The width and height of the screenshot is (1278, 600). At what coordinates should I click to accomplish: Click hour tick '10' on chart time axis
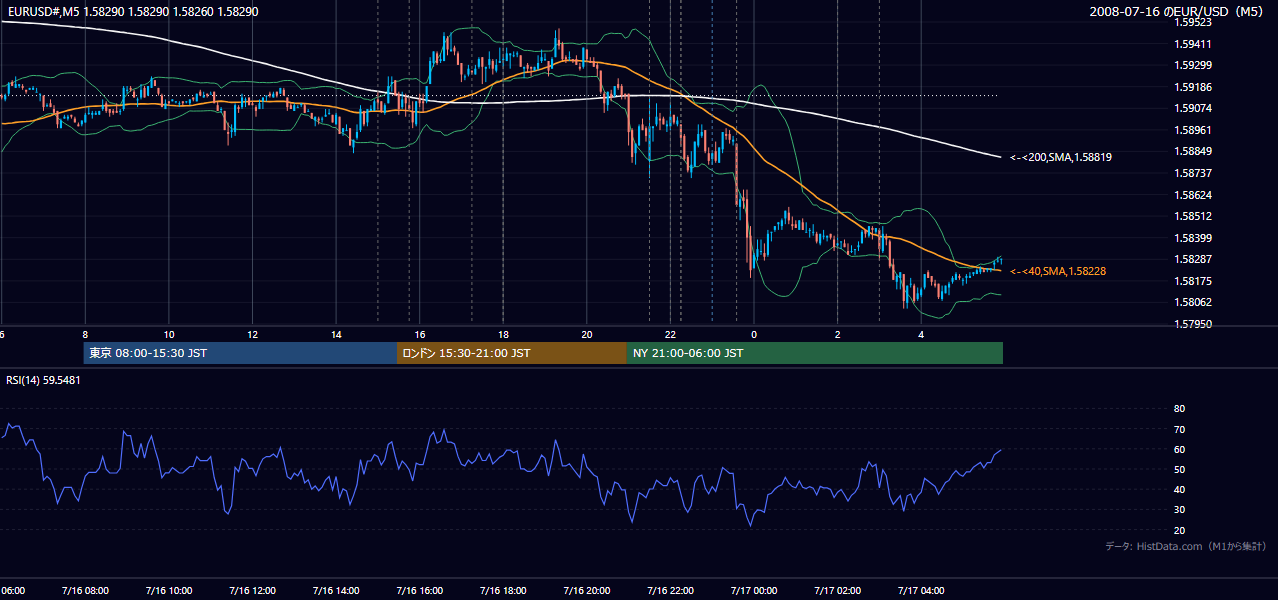[x=169, y=335]
